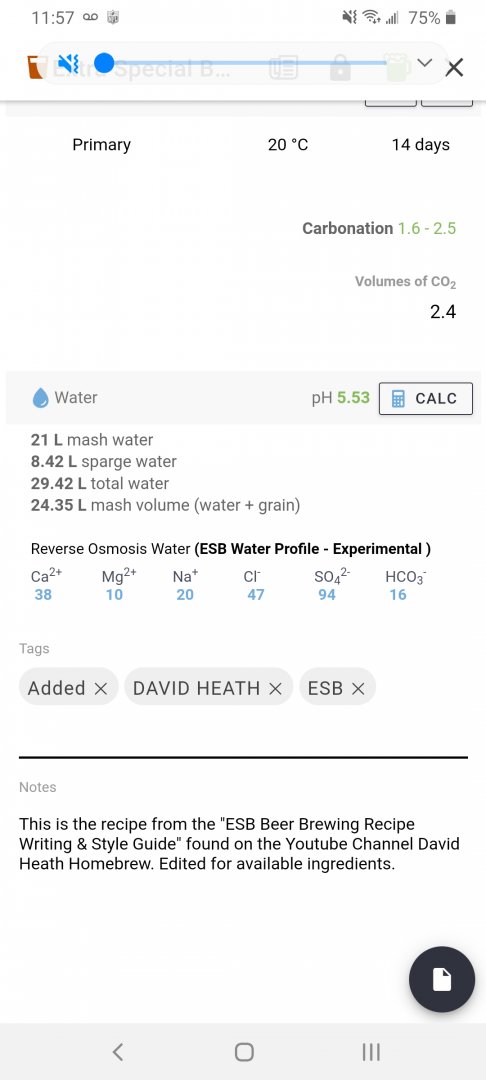Tap the blue water drop icon

pyautogui.click(x=41, y=397)
